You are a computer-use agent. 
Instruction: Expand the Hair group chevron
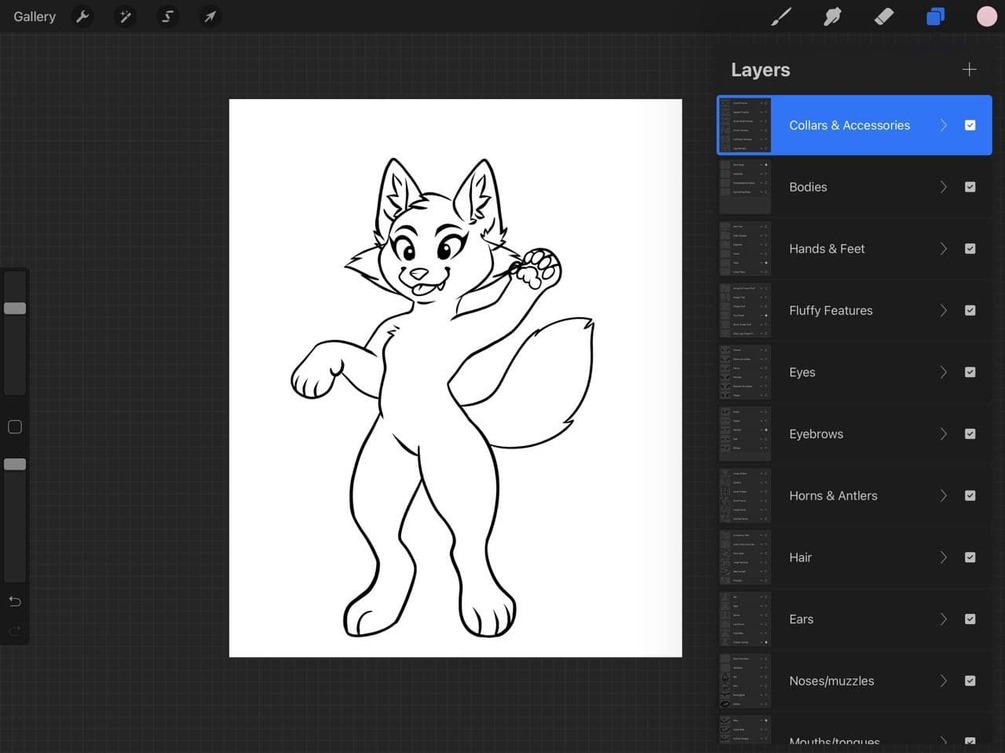coord(943,558)
